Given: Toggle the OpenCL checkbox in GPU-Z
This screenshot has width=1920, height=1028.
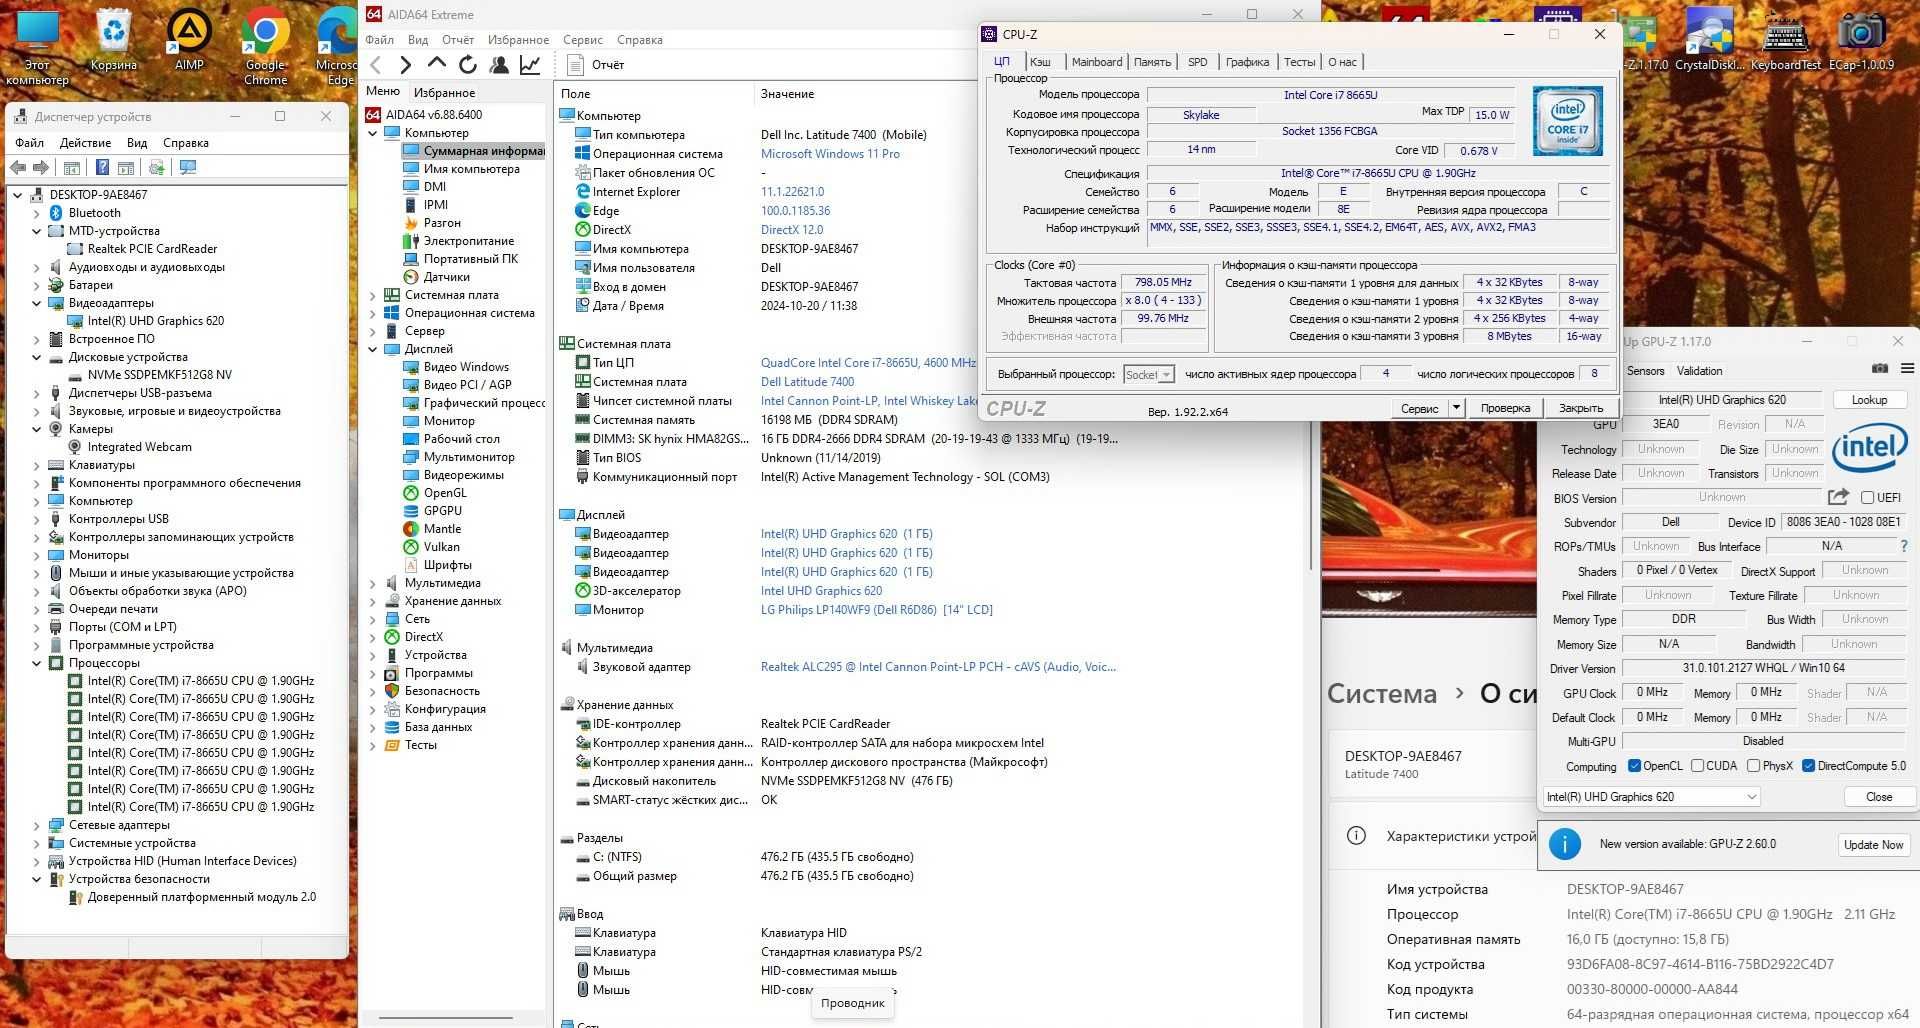Looking at the screenshot, I should [1634, 766].
